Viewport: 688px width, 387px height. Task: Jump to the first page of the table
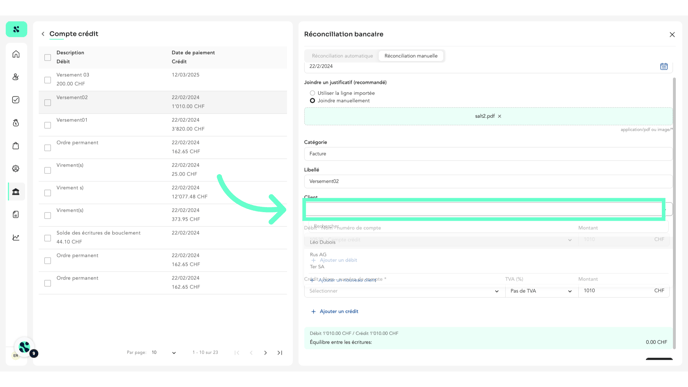[237, 353]
